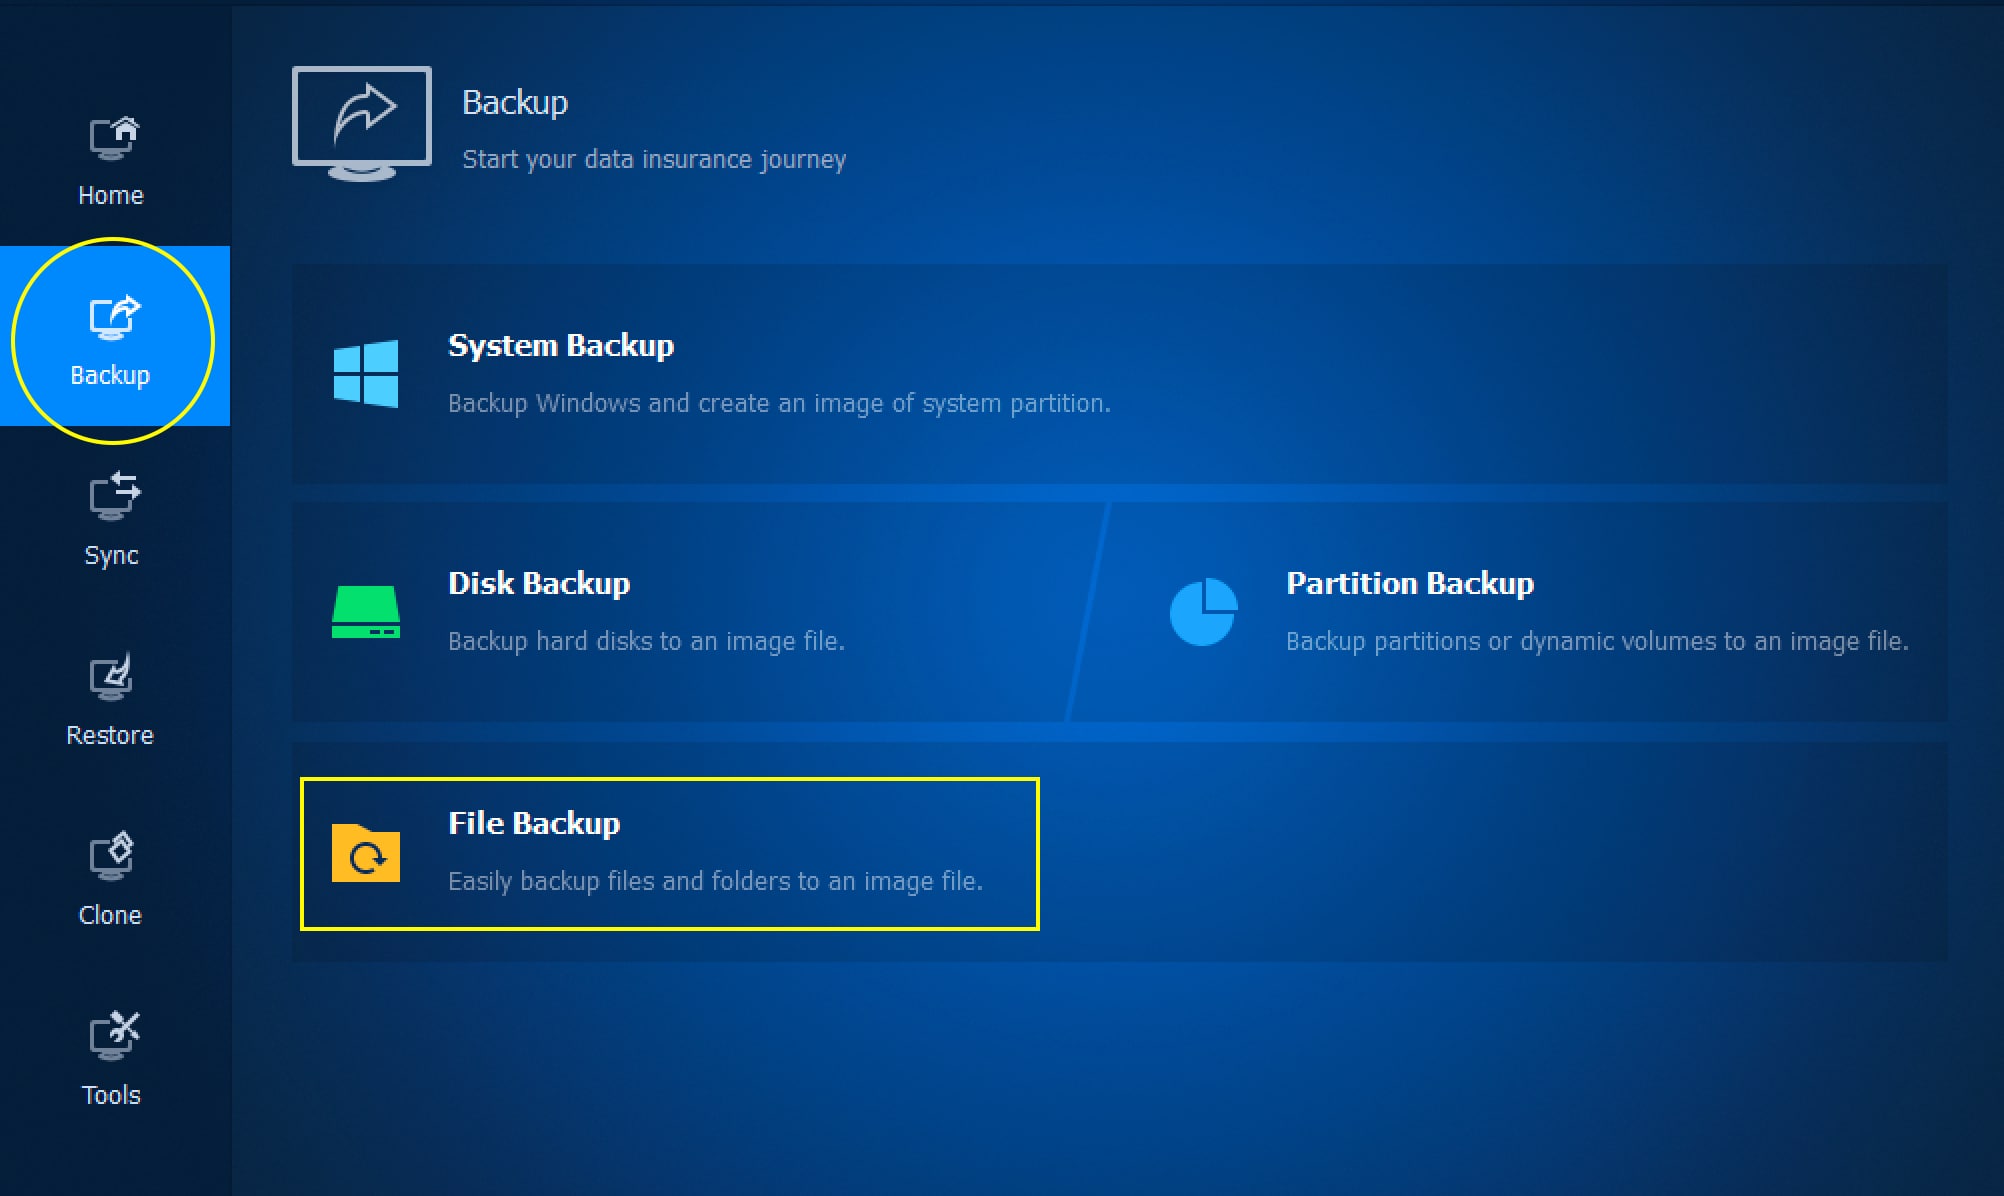2004x1196 pixels.
Task: Click the System Backup description text
Action: 778,403
